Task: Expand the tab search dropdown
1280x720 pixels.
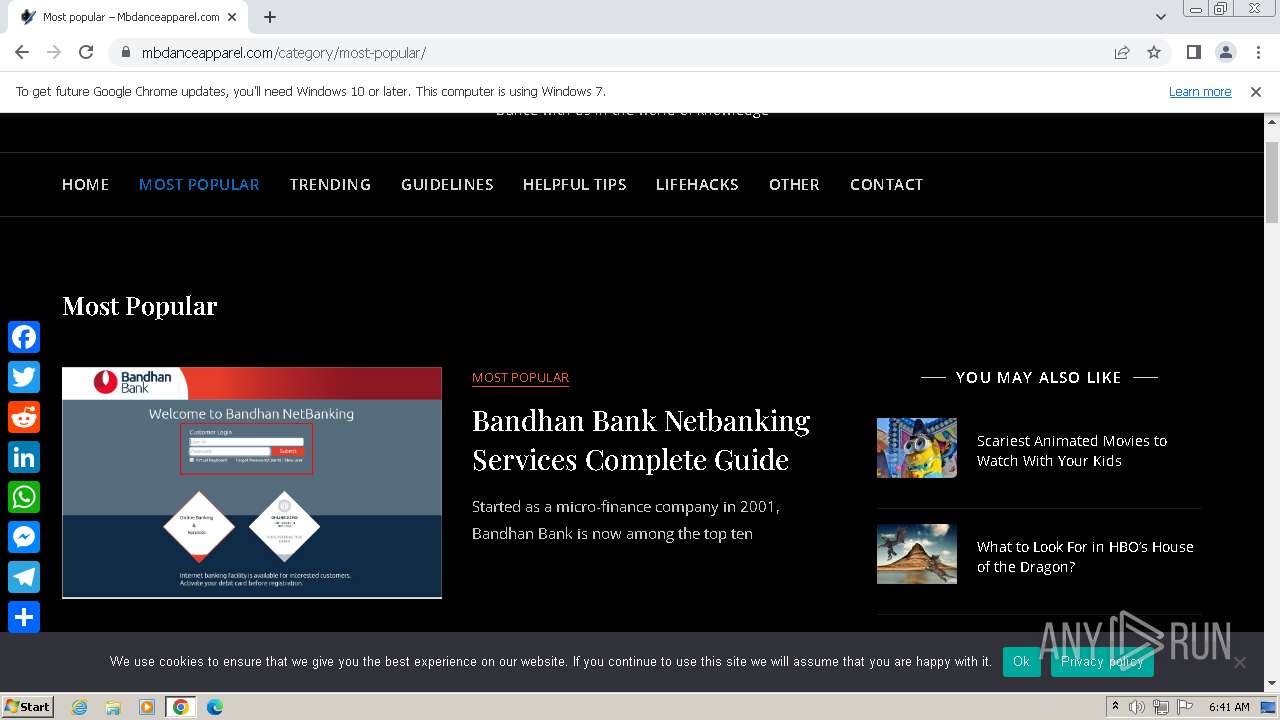Action: tap(1161, 17)
